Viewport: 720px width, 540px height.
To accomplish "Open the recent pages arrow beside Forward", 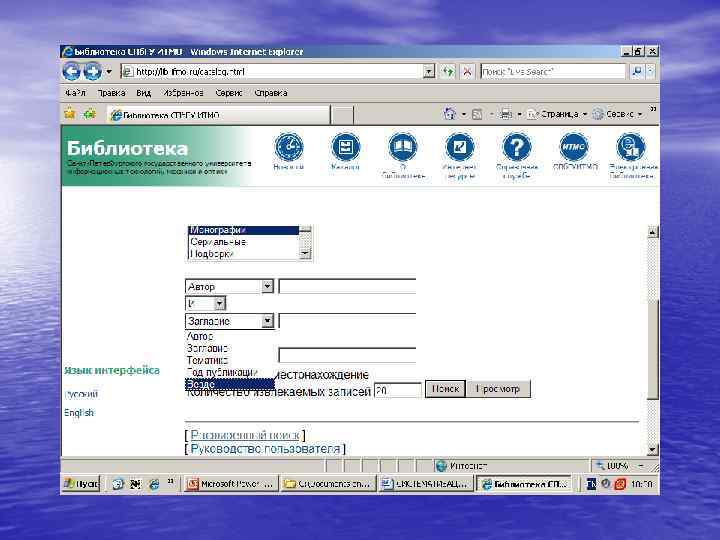I will coord(109,72).
